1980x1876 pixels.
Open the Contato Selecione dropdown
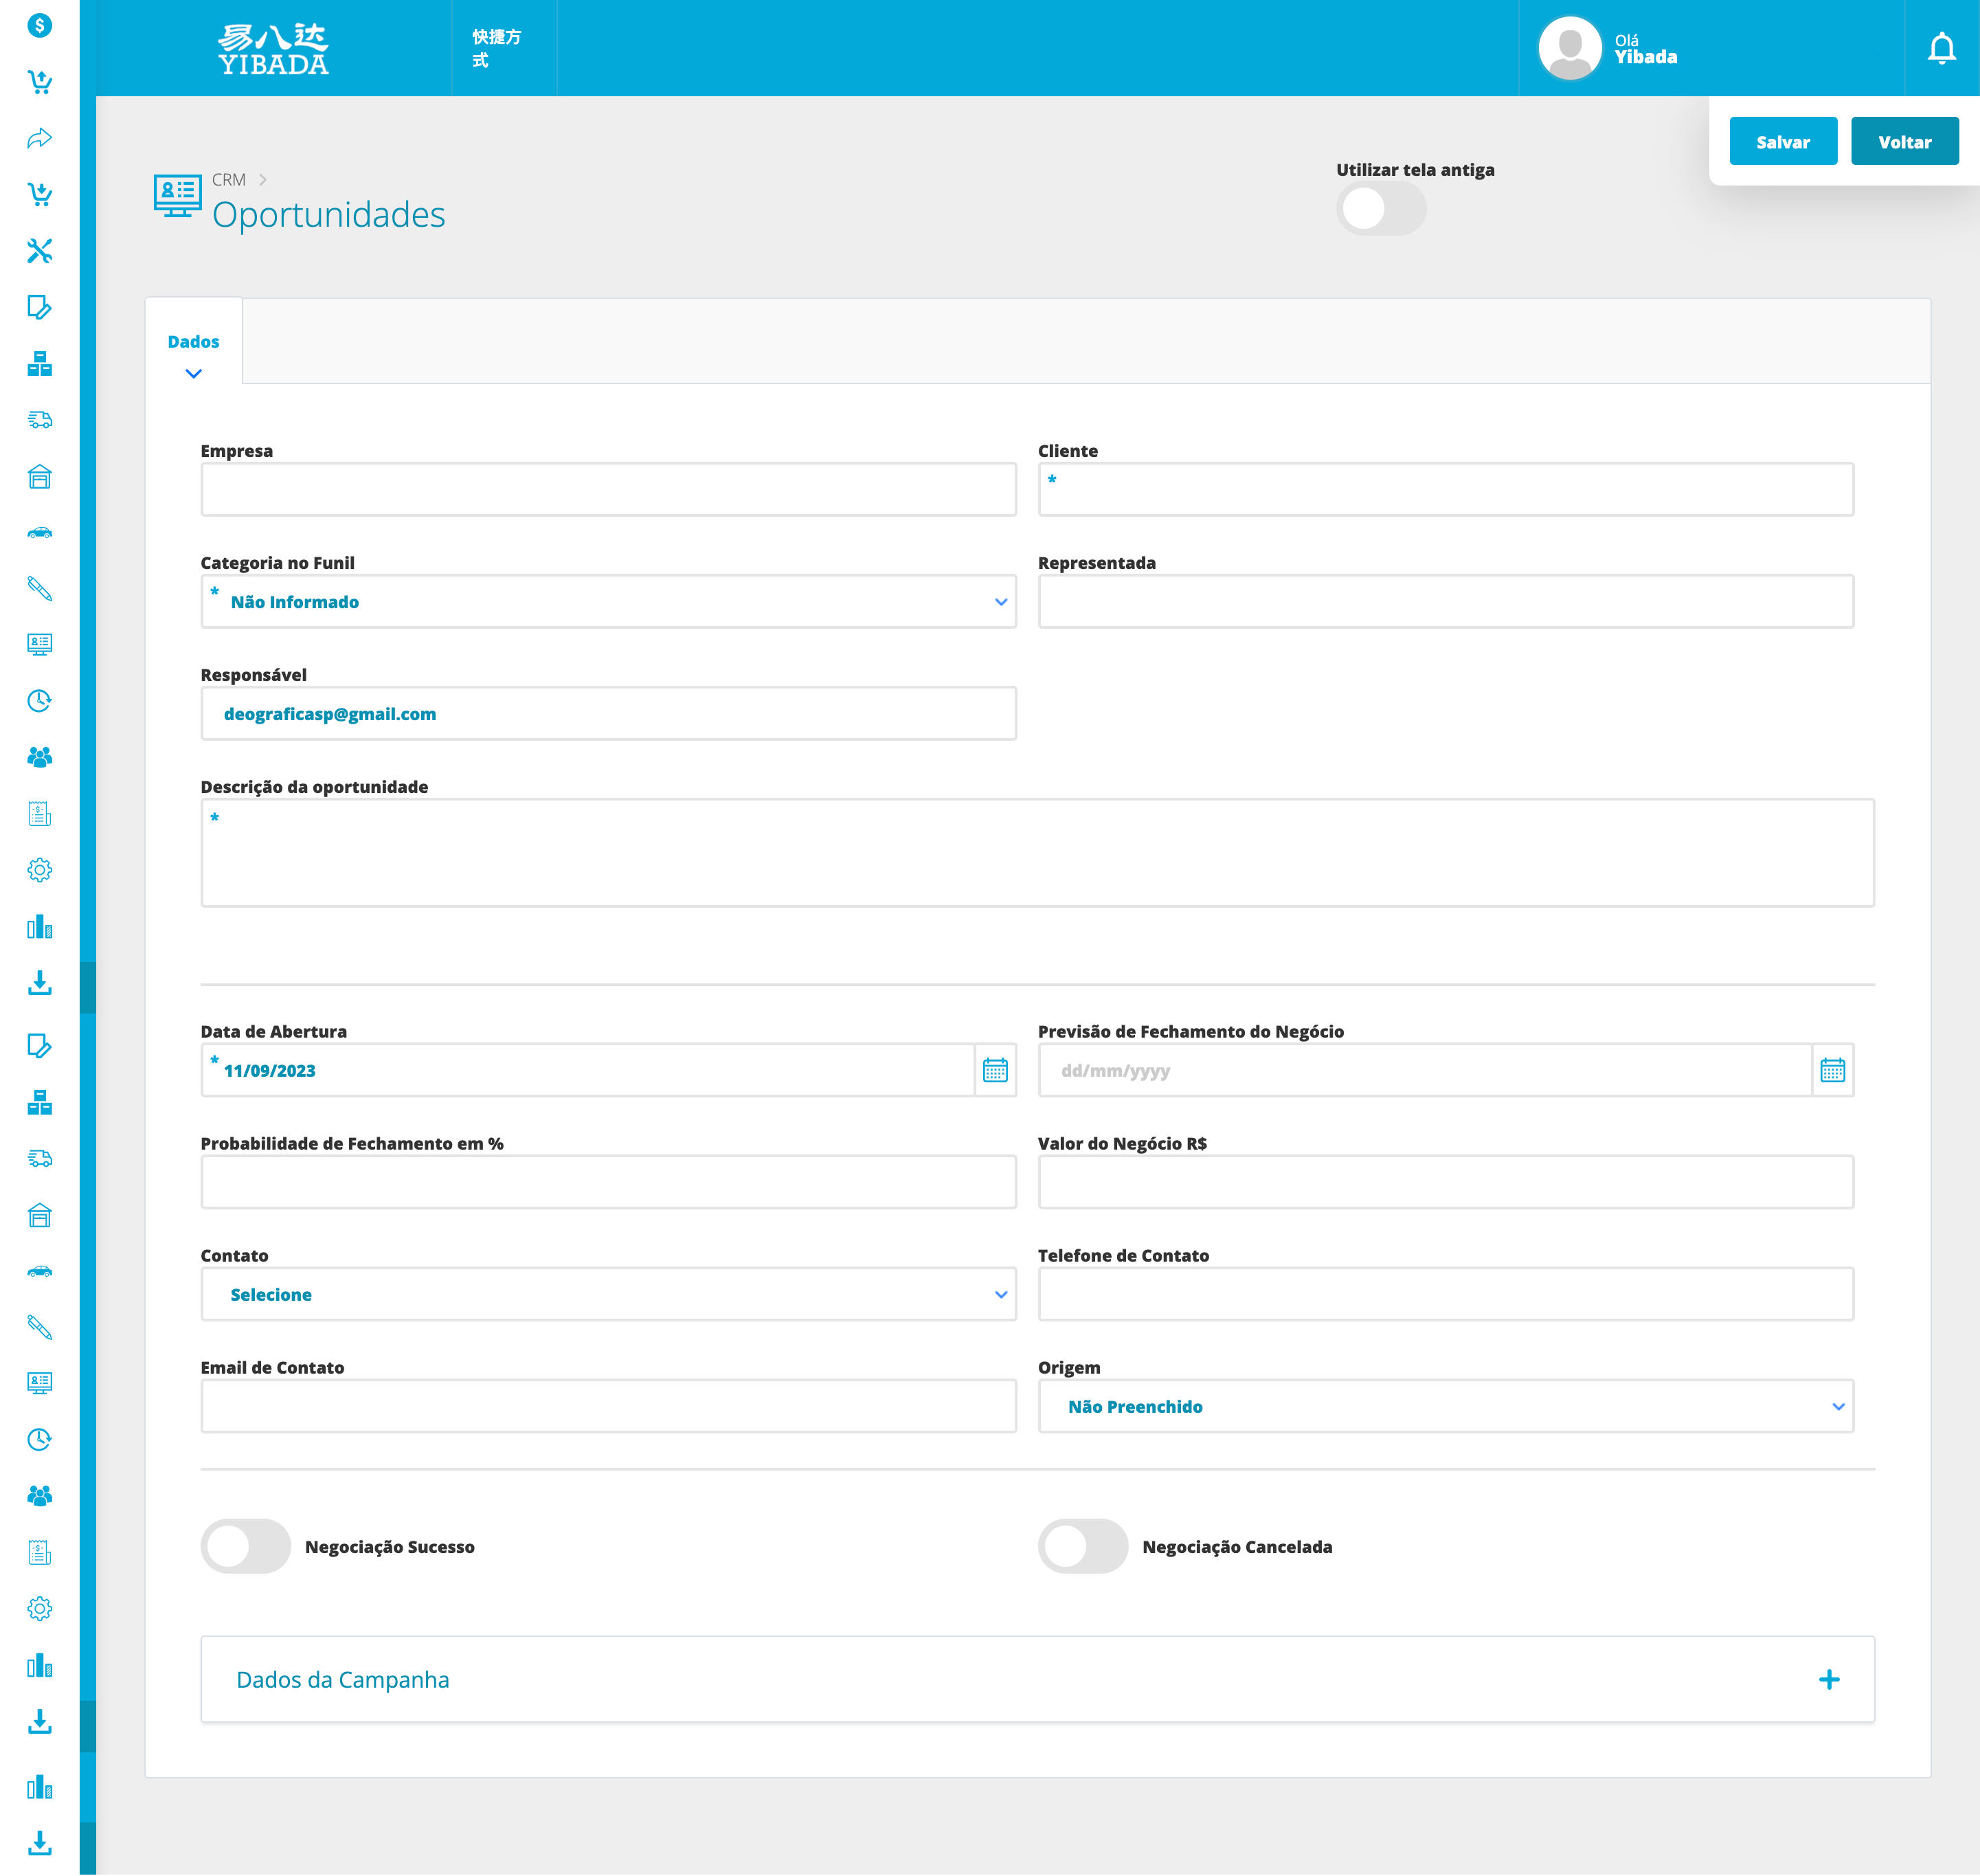point(608,1294)
